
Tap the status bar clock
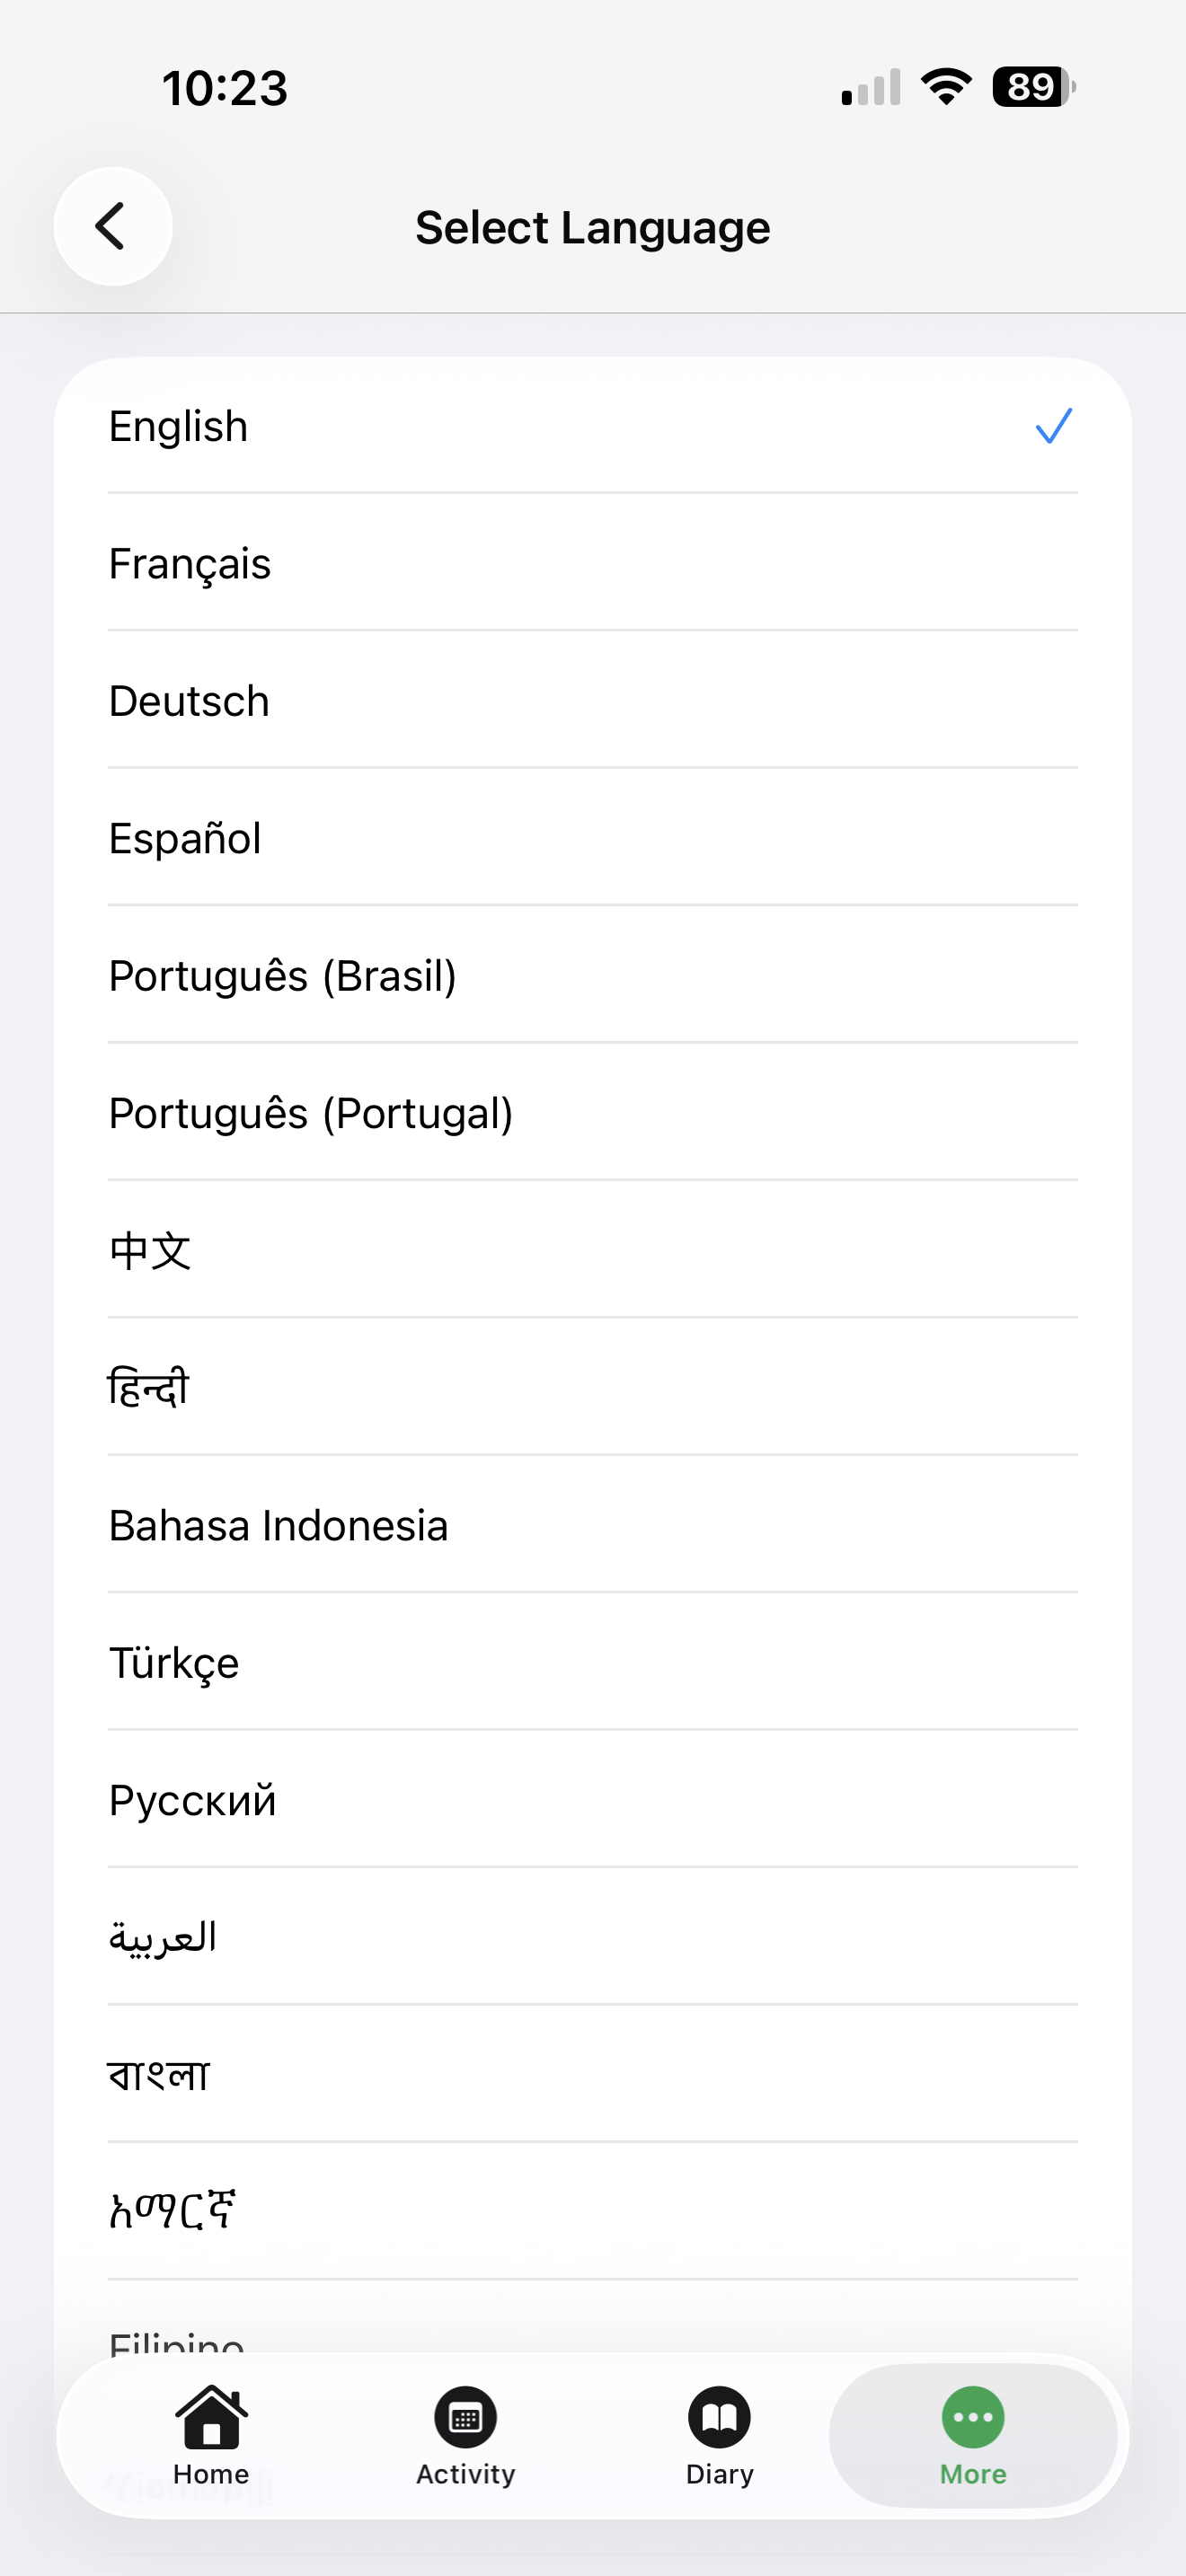(x=225, y=88)
